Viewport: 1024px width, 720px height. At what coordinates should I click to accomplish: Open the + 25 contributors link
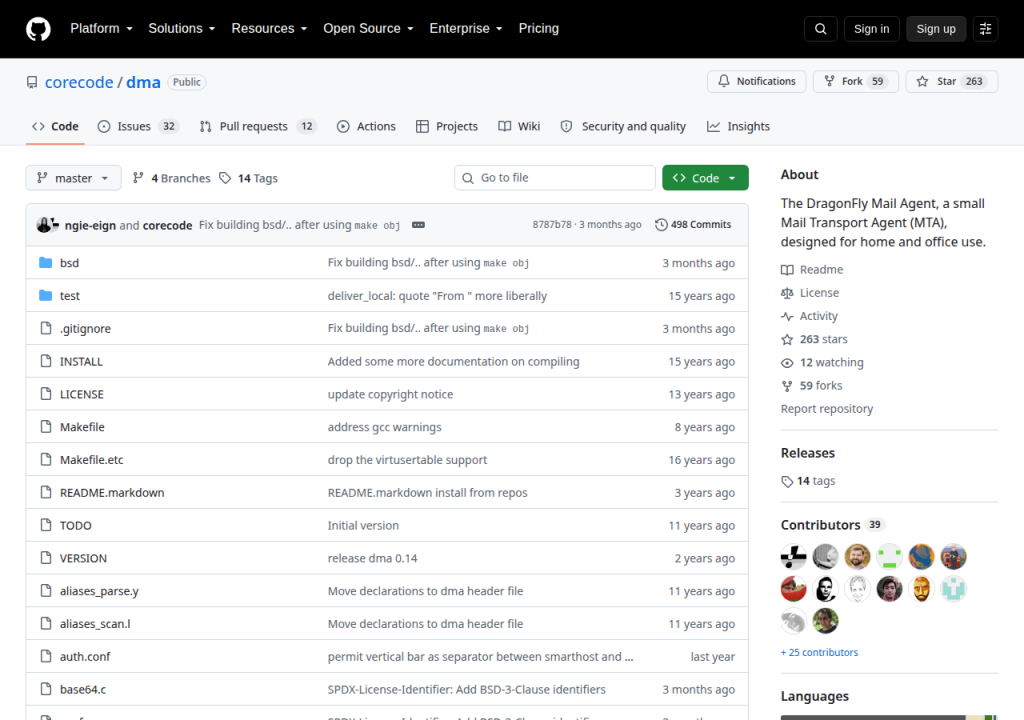pyautogui.click(x=820, y=652)
